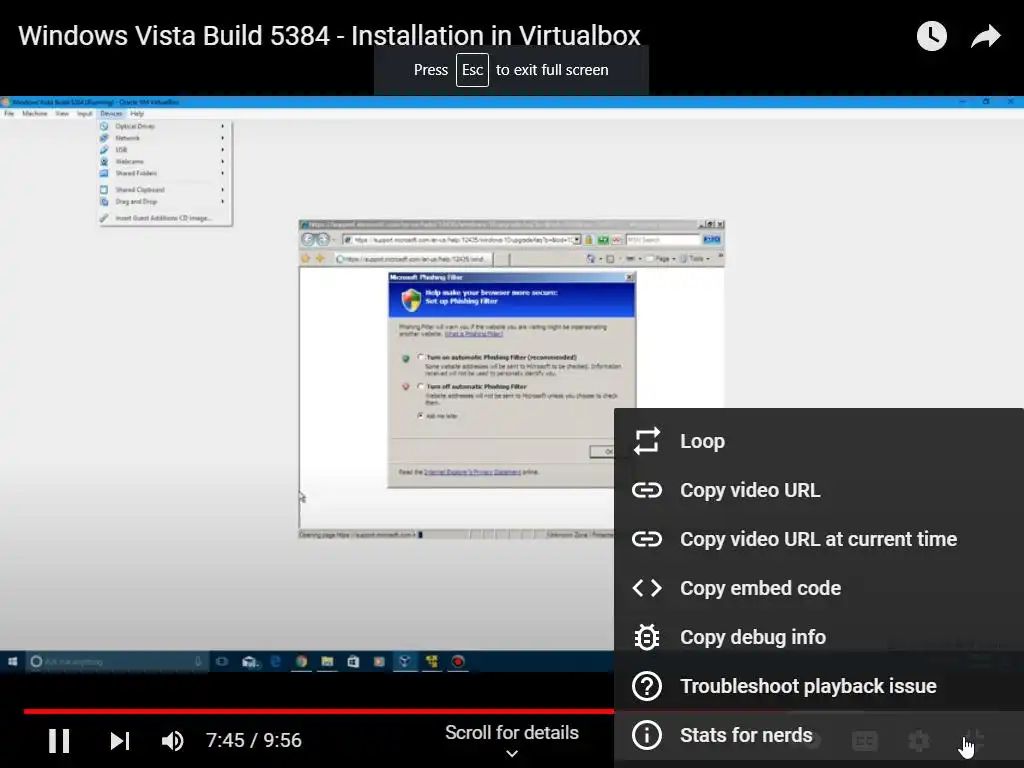The image size is (1024, 768).
Task: Select Loop in the context menu
Action: pyautogui.click(x=818, y=441)
